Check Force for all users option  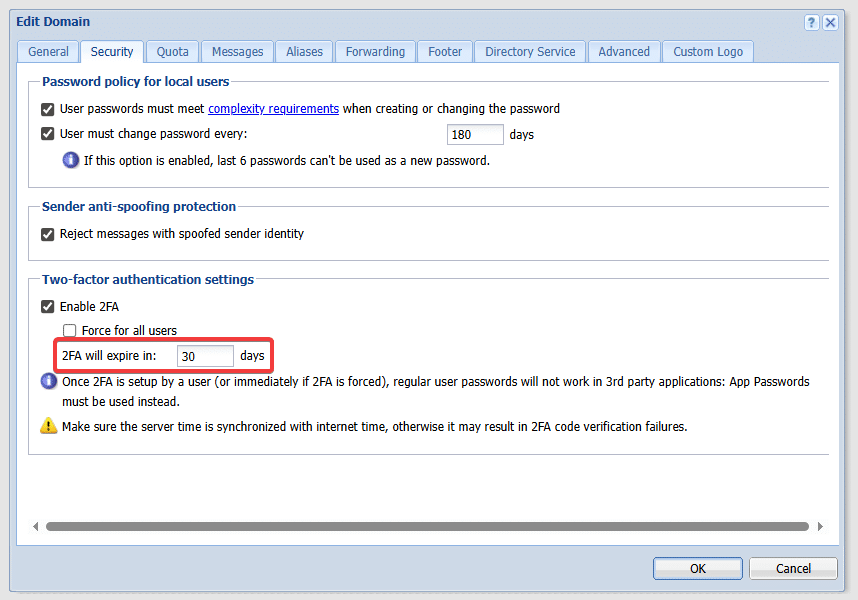pos(70,331)
